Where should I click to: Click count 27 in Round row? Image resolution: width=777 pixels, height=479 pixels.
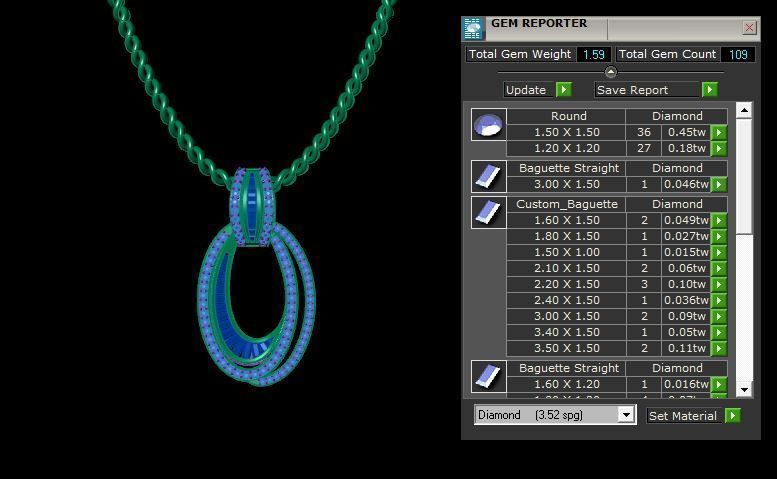[644, 148]
